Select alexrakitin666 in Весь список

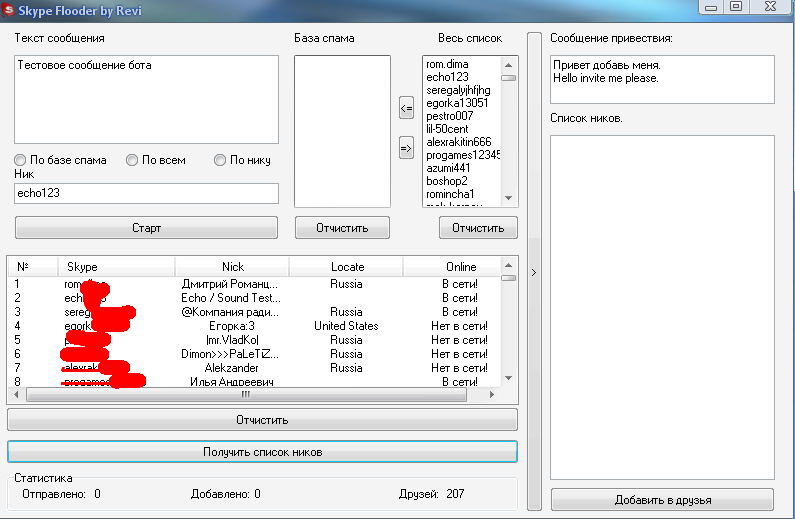click(x=462, y=142)
